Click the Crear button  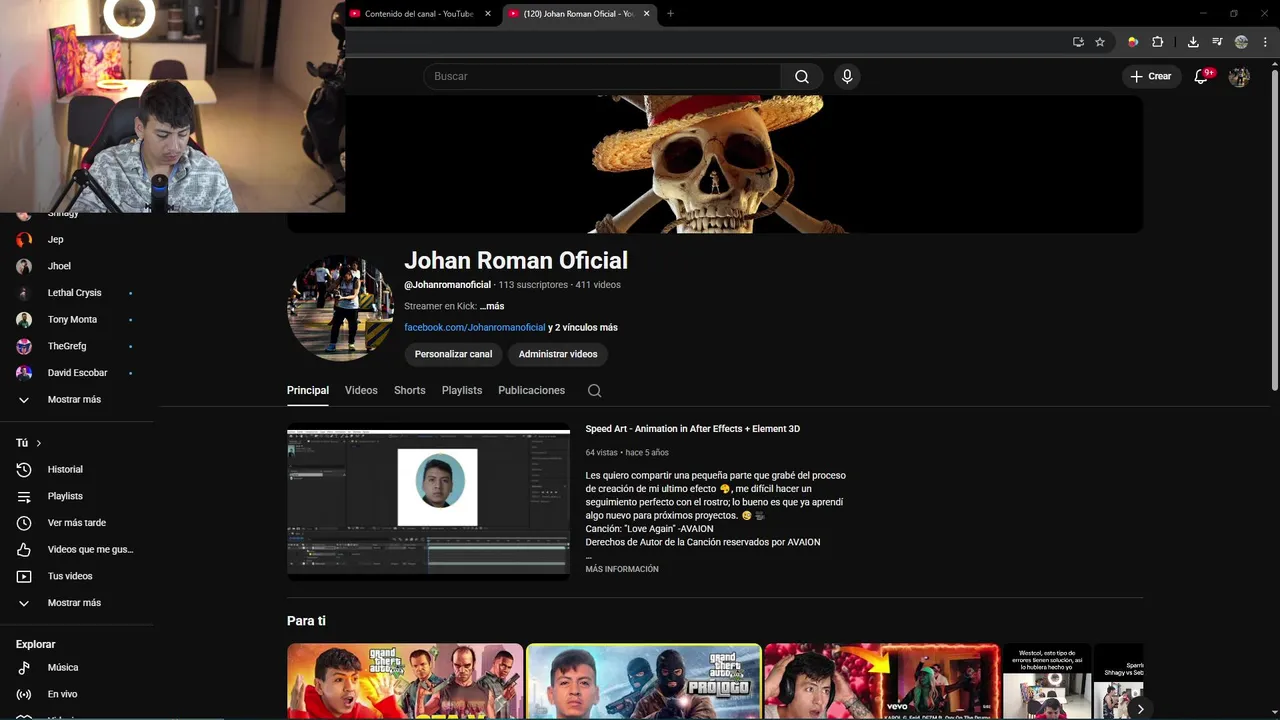(1151, 76)
